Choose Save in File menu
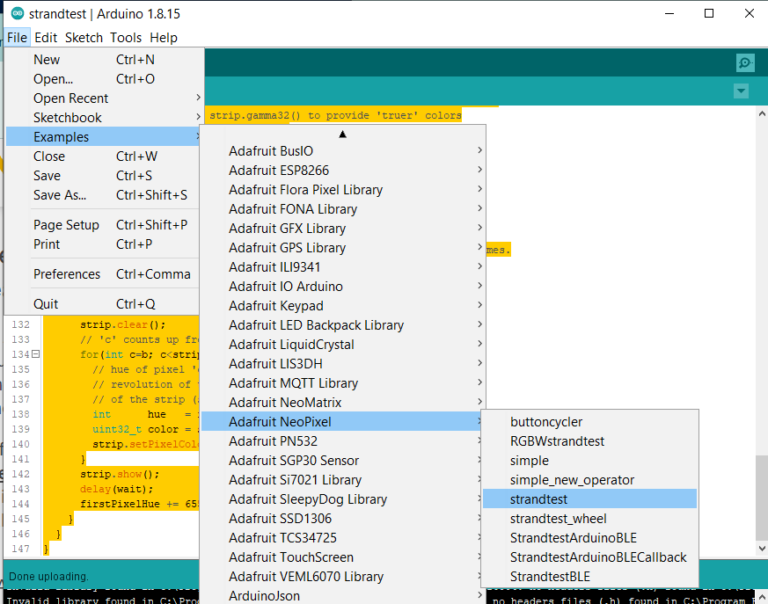The height and width of the screenshot is (604, 768). point(104,175)
